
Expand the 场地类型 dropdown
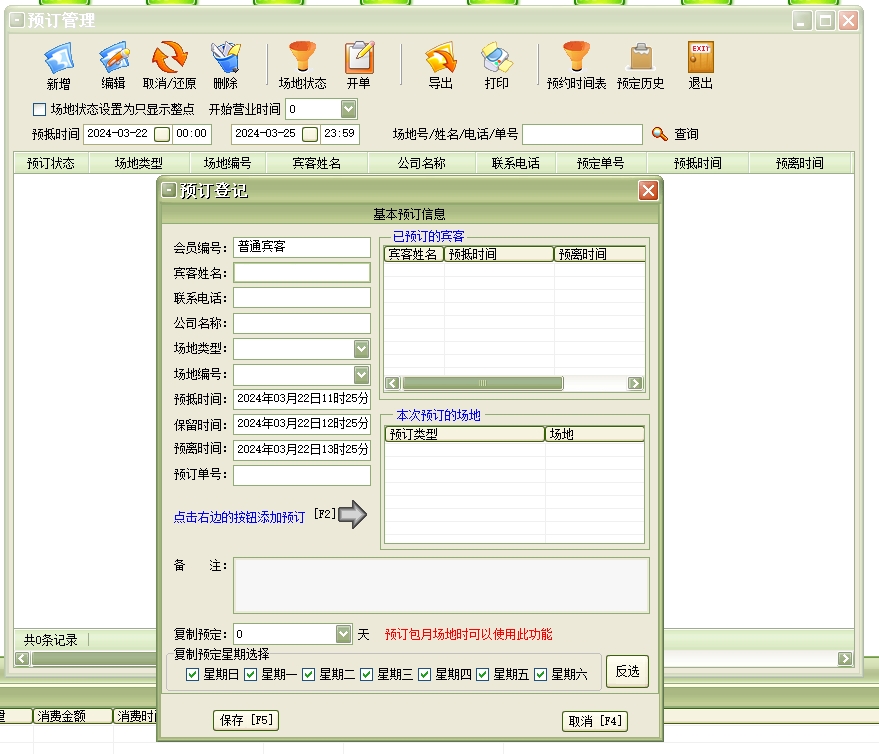coord(361,349)
